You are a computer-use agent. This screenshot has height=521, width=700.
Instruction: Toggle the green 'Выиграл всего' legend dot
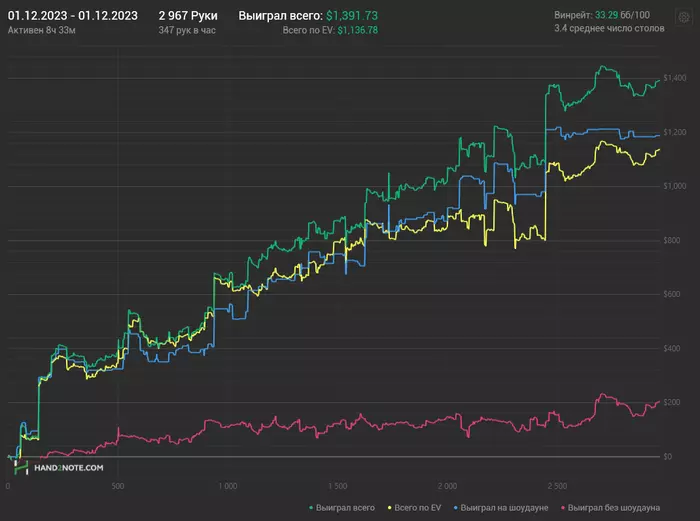click(x=311, y=508)
